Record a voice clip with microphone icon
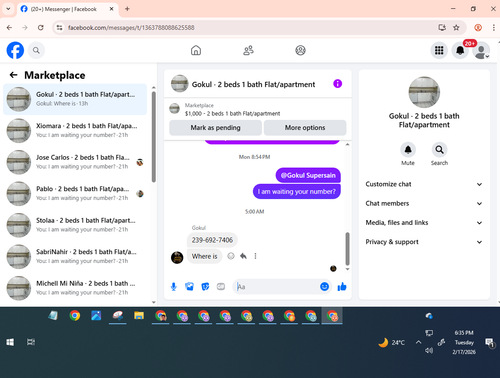This screenshot has width=500, height=378. pyautogui.click(x=174, y=287)
